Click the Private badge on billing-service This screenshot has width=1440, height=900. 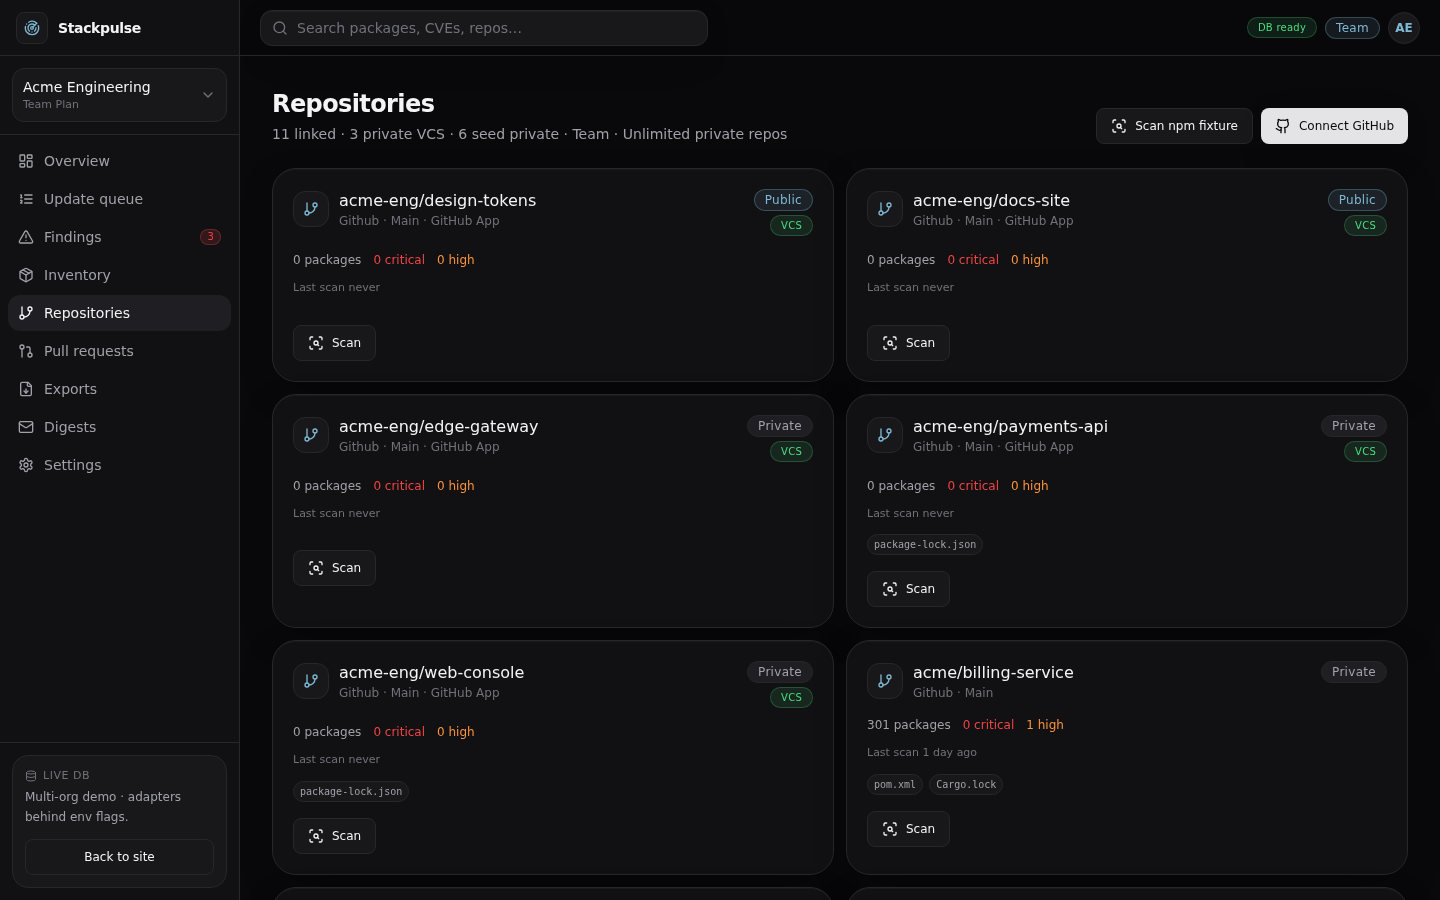click(1353, 672)
